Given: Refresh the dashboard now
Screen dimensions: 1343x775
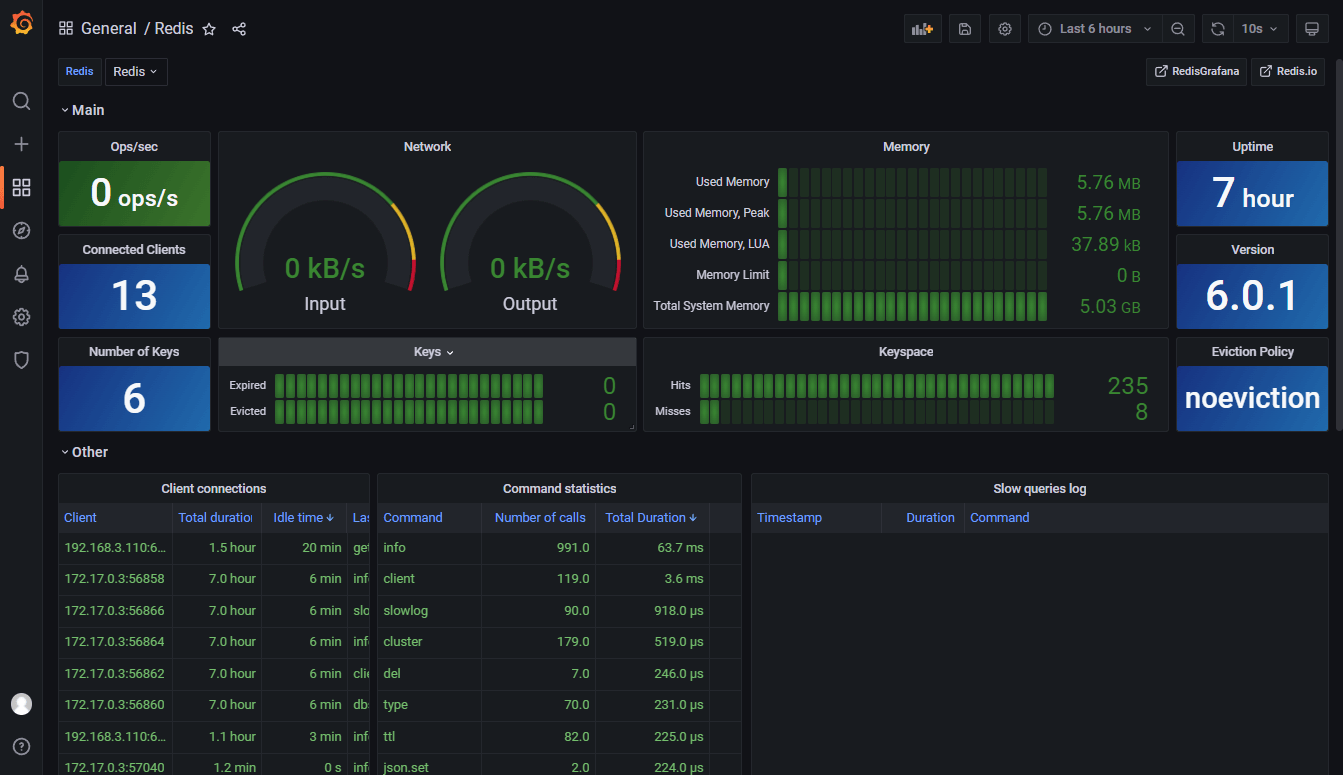Looking at the screenshot, I should coord(1217,29).
